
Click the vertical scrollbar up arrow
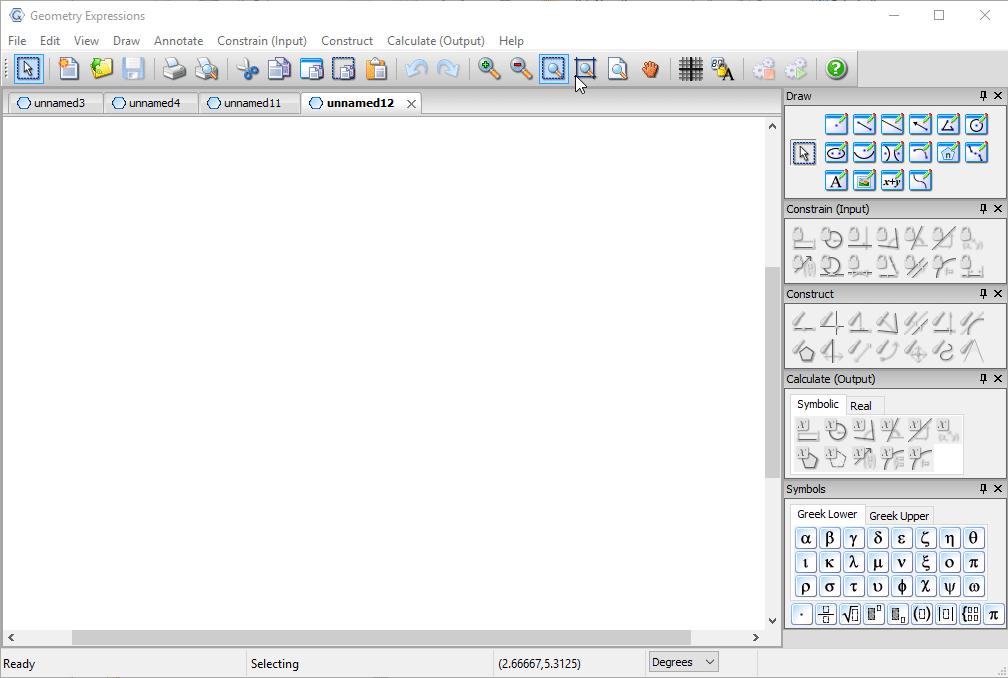(772, 127)
